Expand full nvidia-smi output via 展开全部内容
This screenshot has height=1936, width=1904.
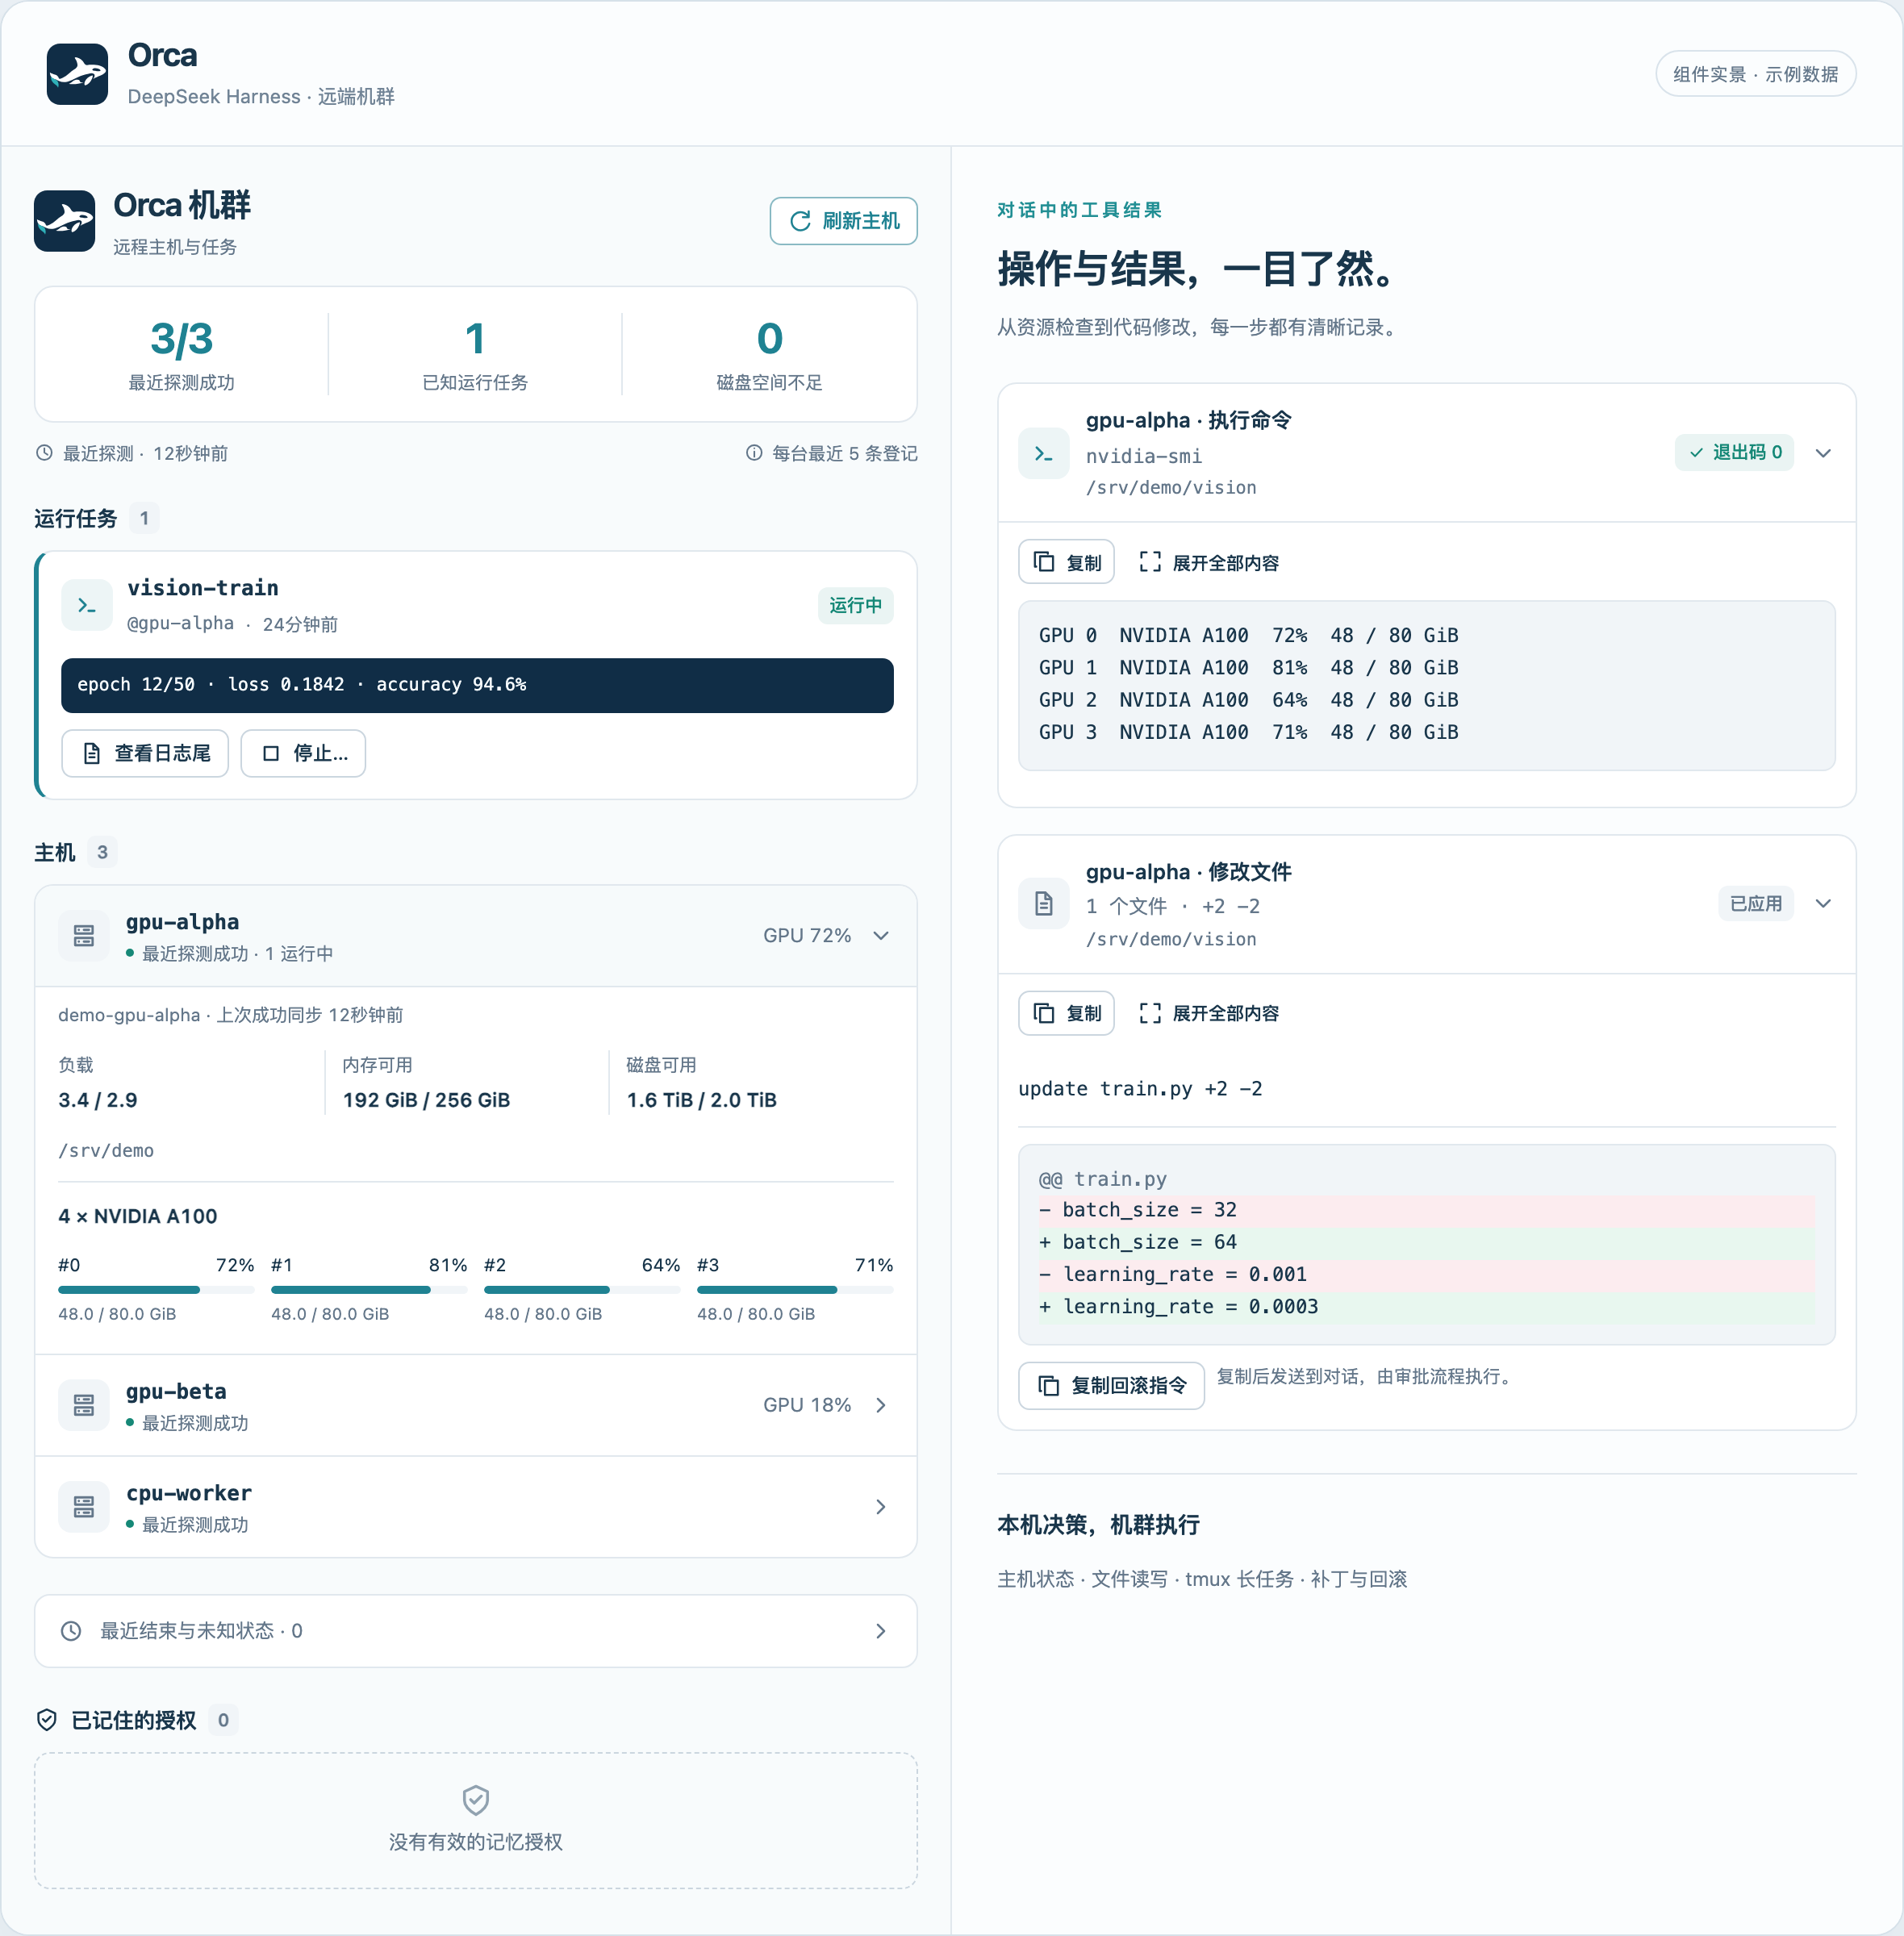point(1209,562)
